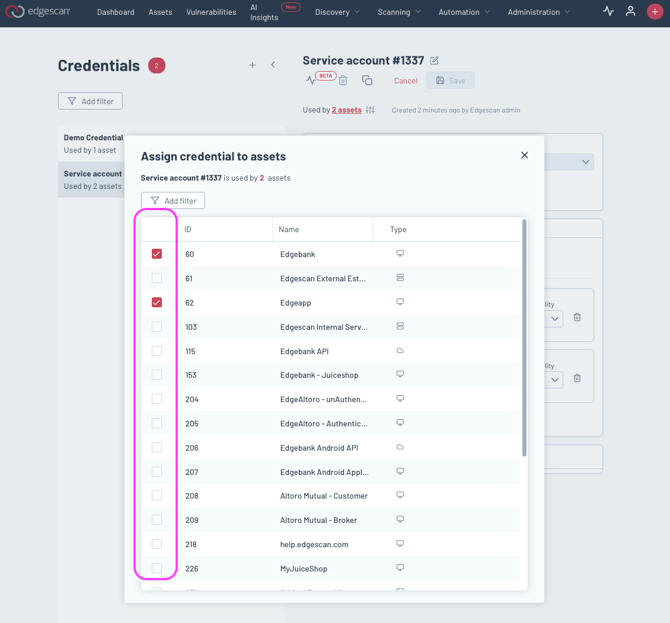Open the Scanning dropdown menu
Screen dimensions: 670x623
(399, 12)
